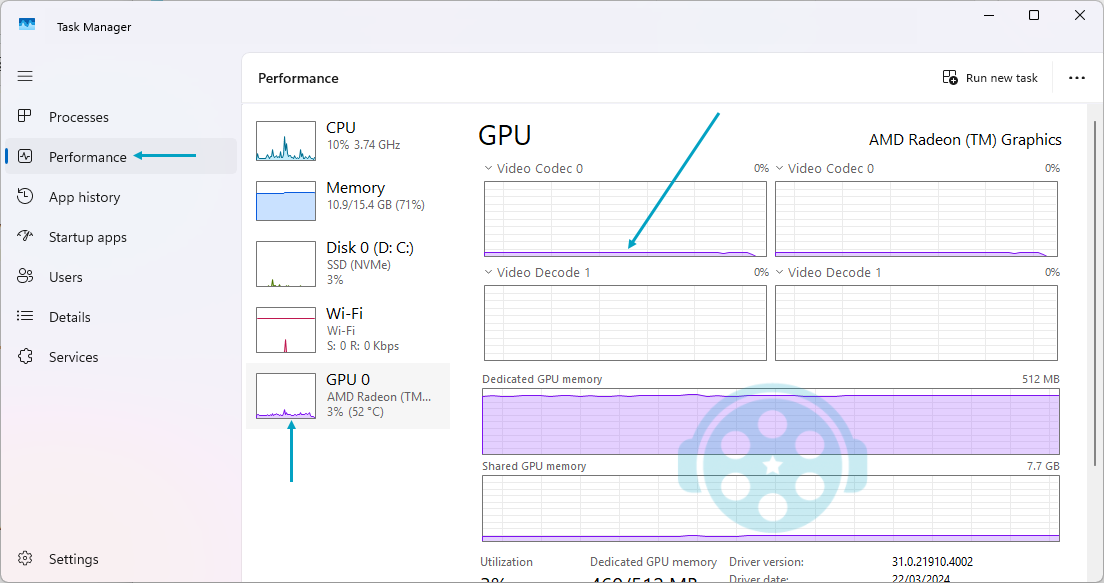Expand the right Video Decode 1 engine dropdown
Image resolution: width=1104 pixels, height=583 pixels.
(x=779, y=272)
